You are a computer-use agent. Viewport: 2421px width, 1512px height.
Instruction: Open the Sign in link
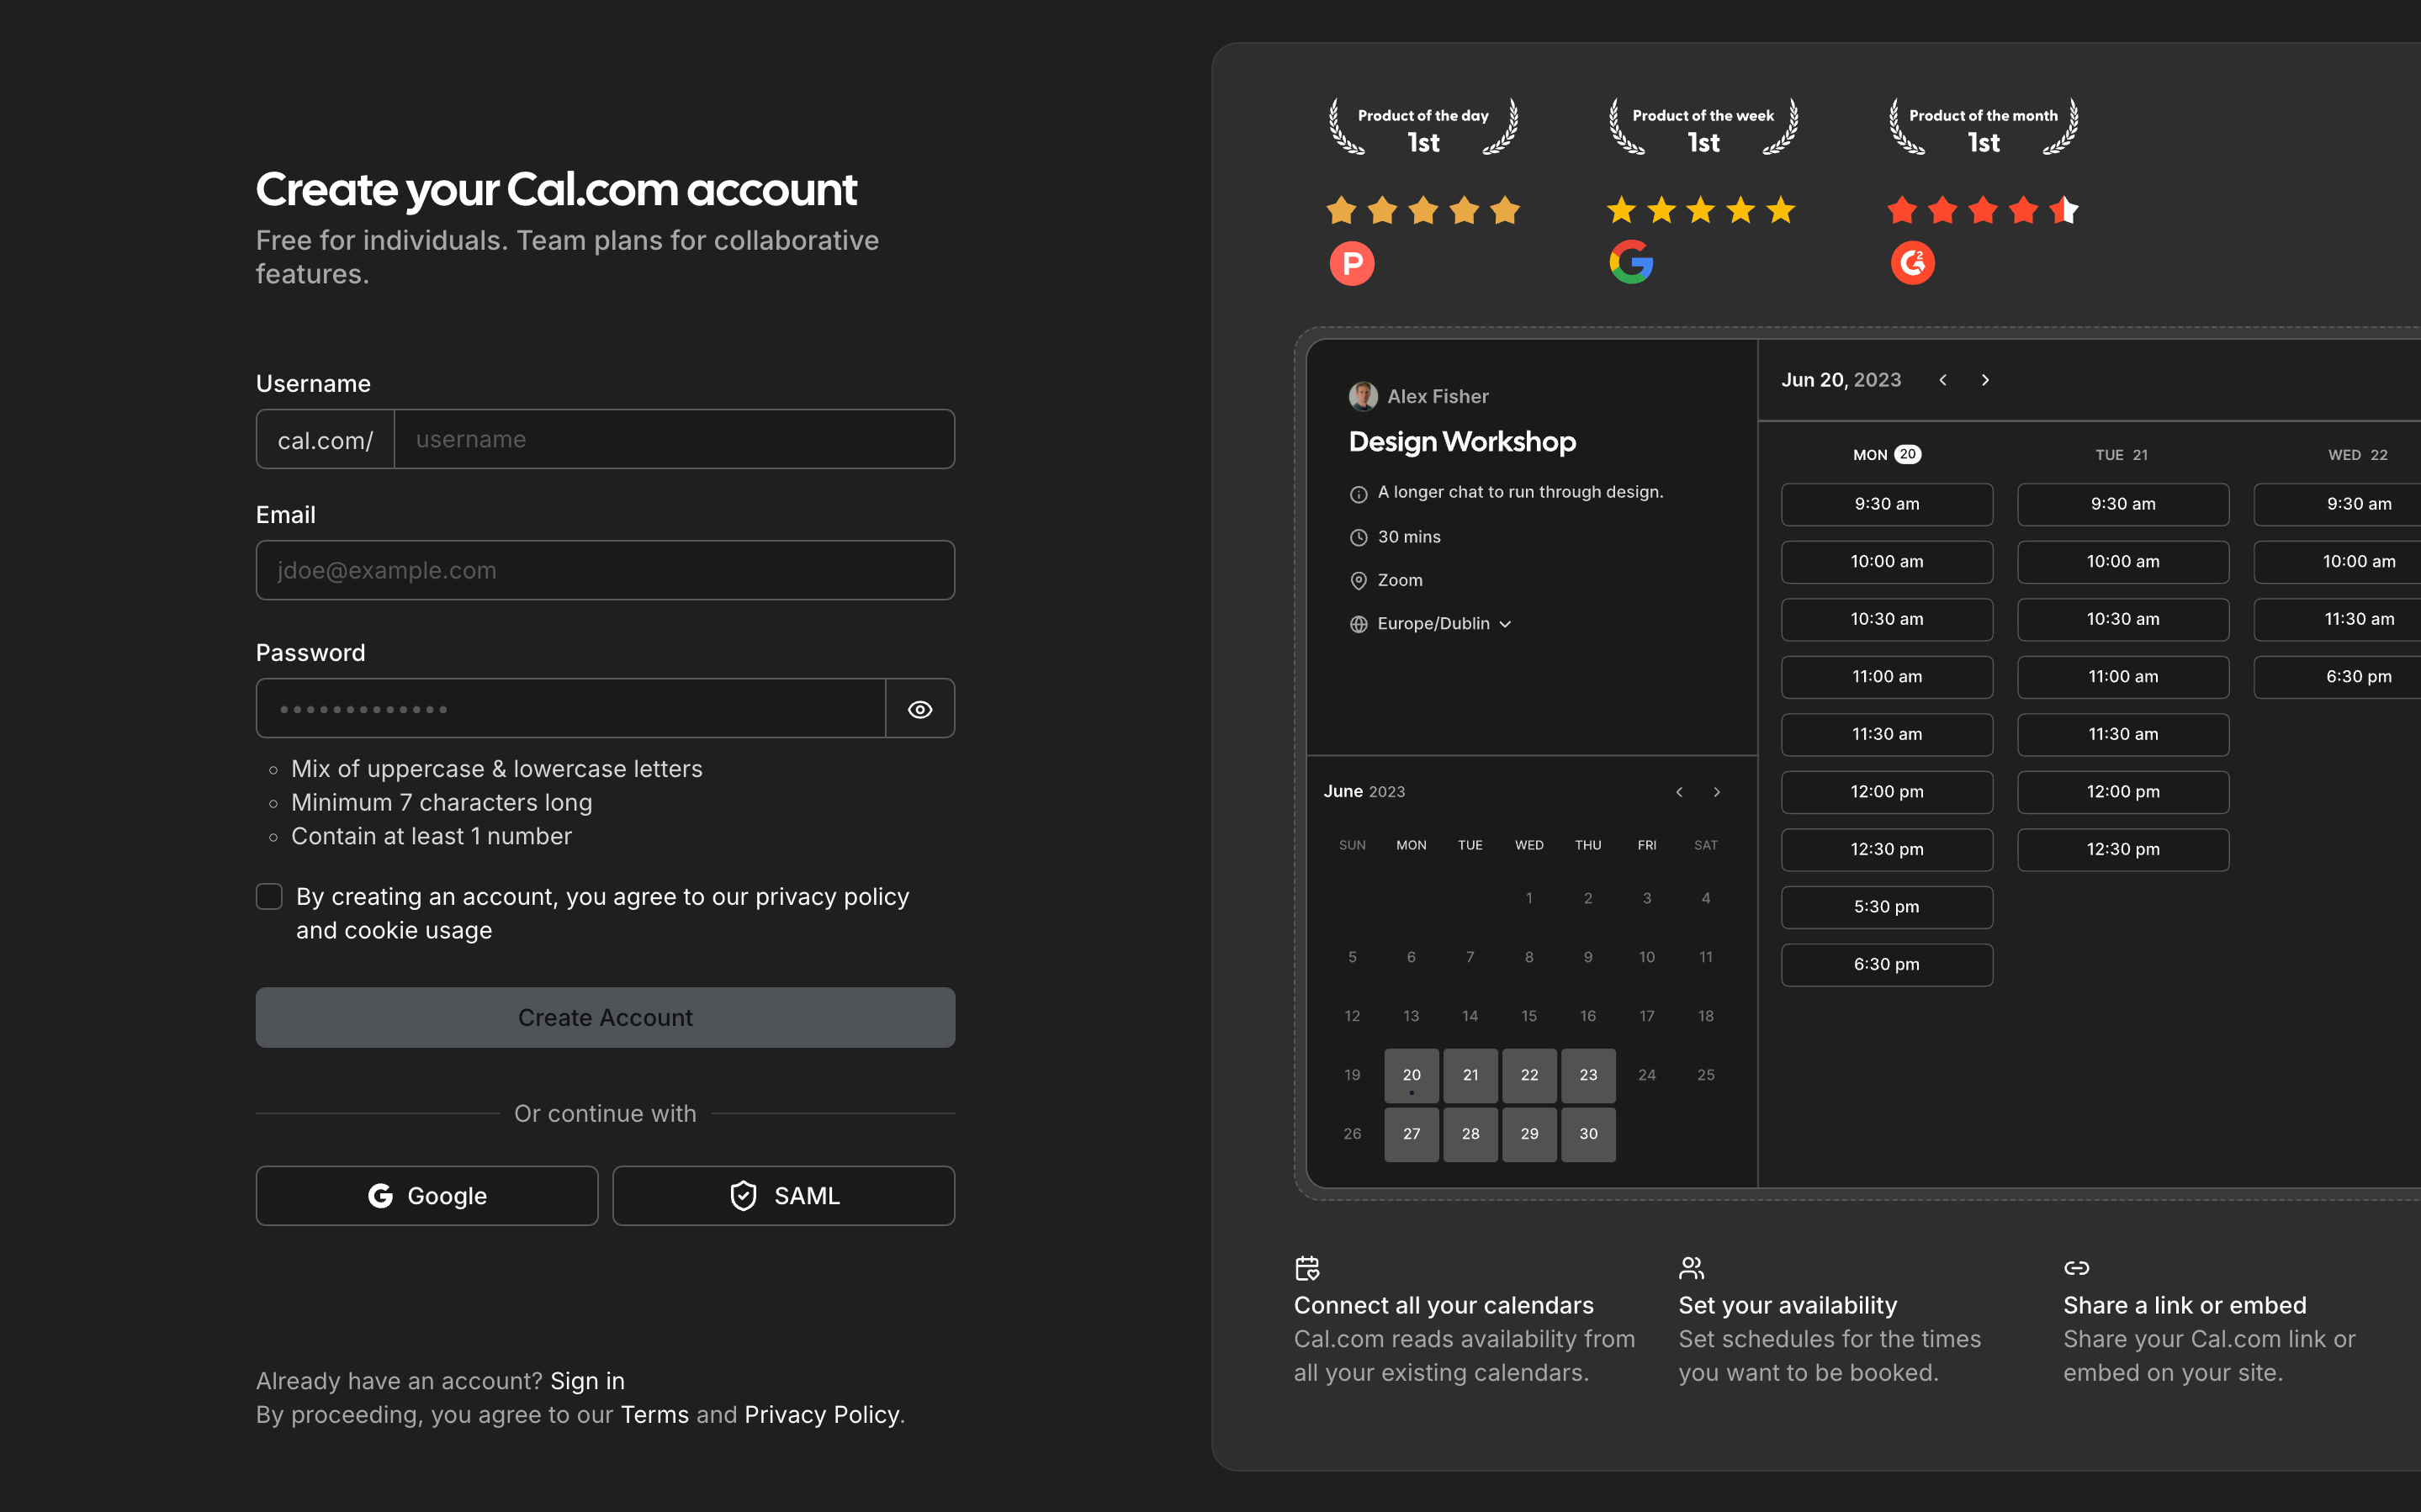(587, 1381)
